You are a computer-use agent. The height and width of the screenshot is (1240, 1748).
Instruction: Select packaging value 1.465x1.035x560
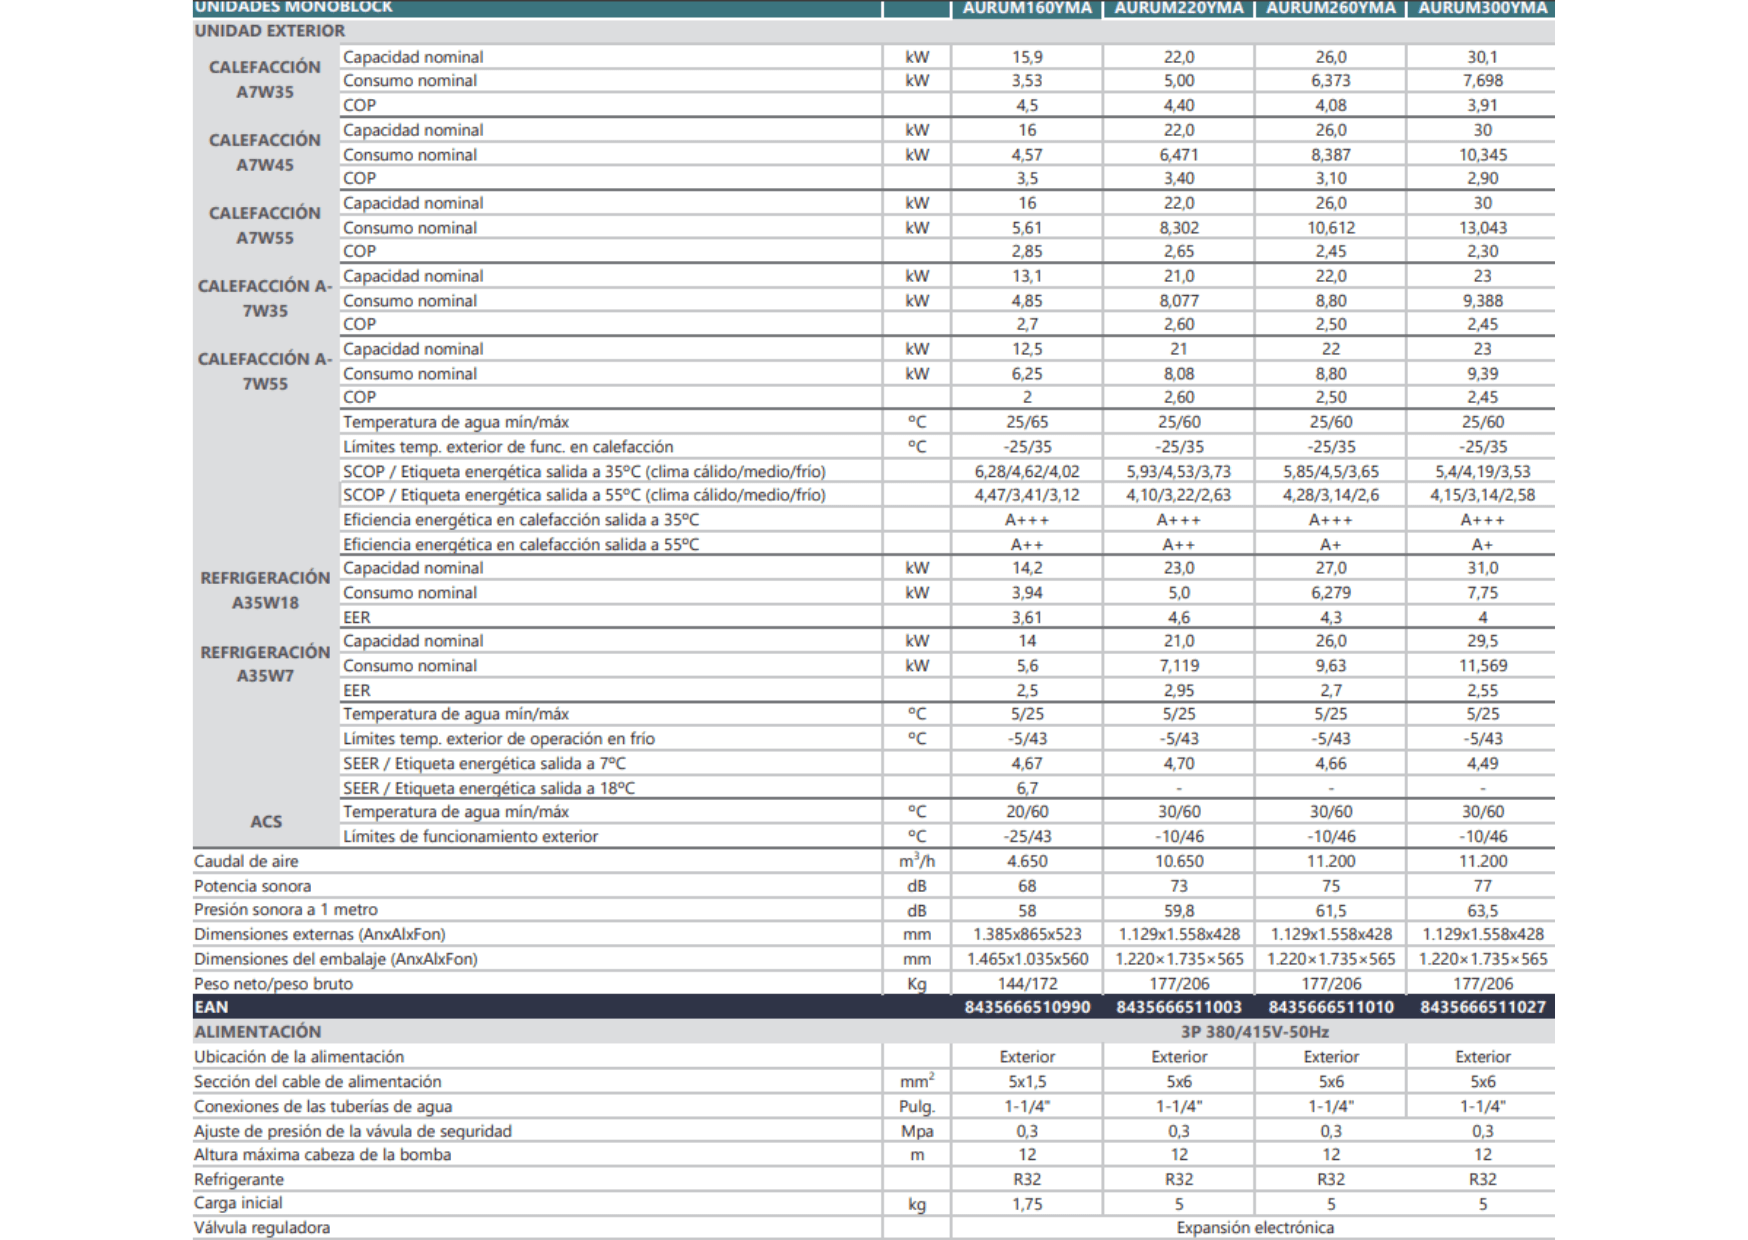pyautogui.click(x=1027, y=960)
